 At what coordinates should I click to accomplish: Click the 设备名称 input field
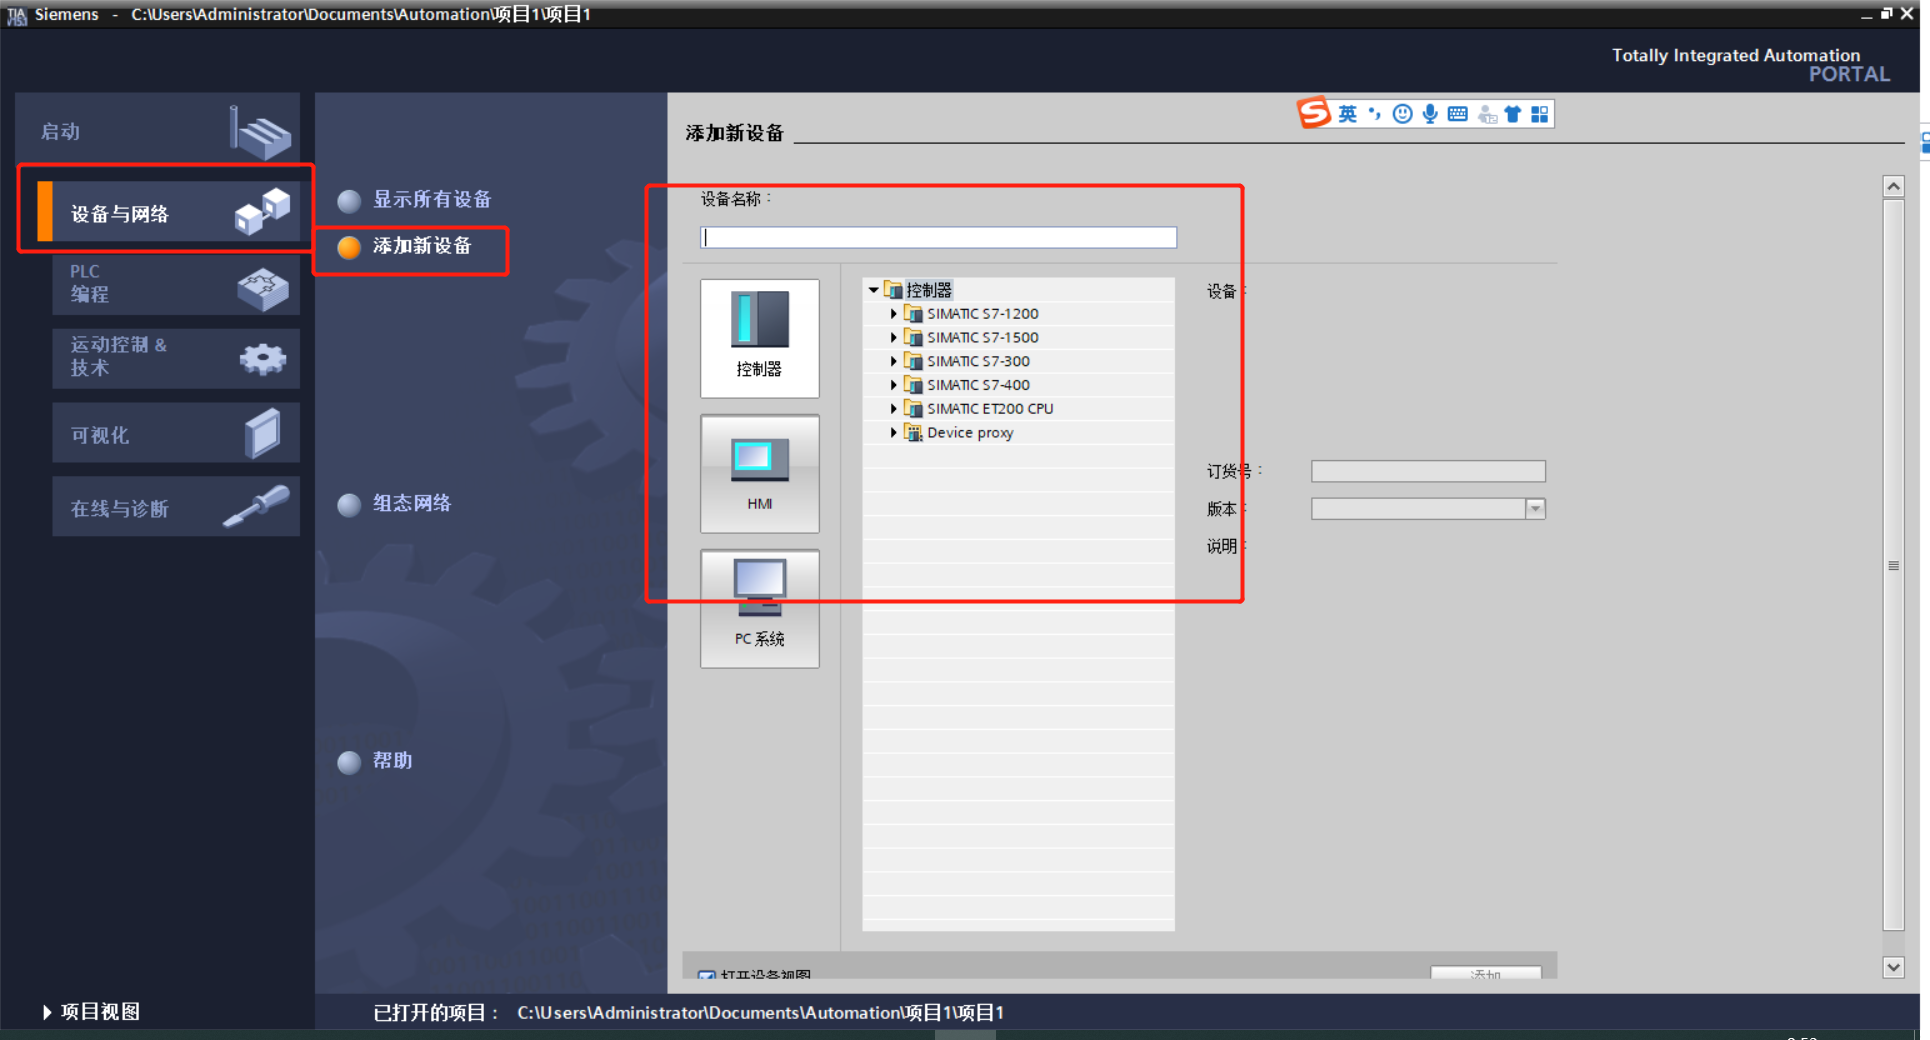click(x=938, y=237)
